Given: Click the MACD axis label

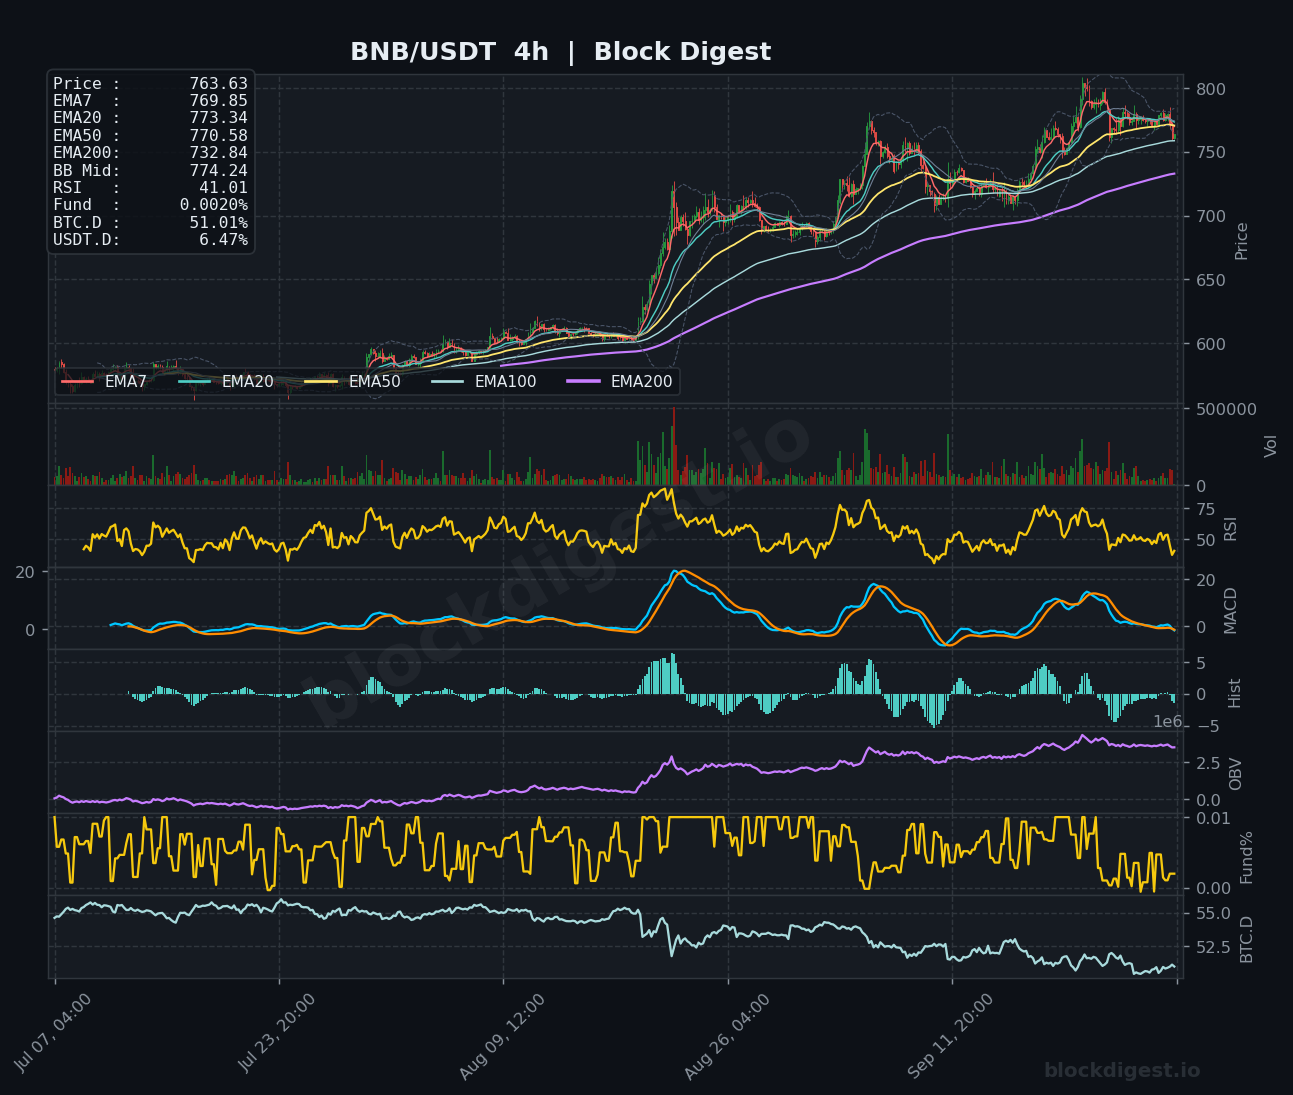Looking at the screenshot, I should [x=1231, y=610].
